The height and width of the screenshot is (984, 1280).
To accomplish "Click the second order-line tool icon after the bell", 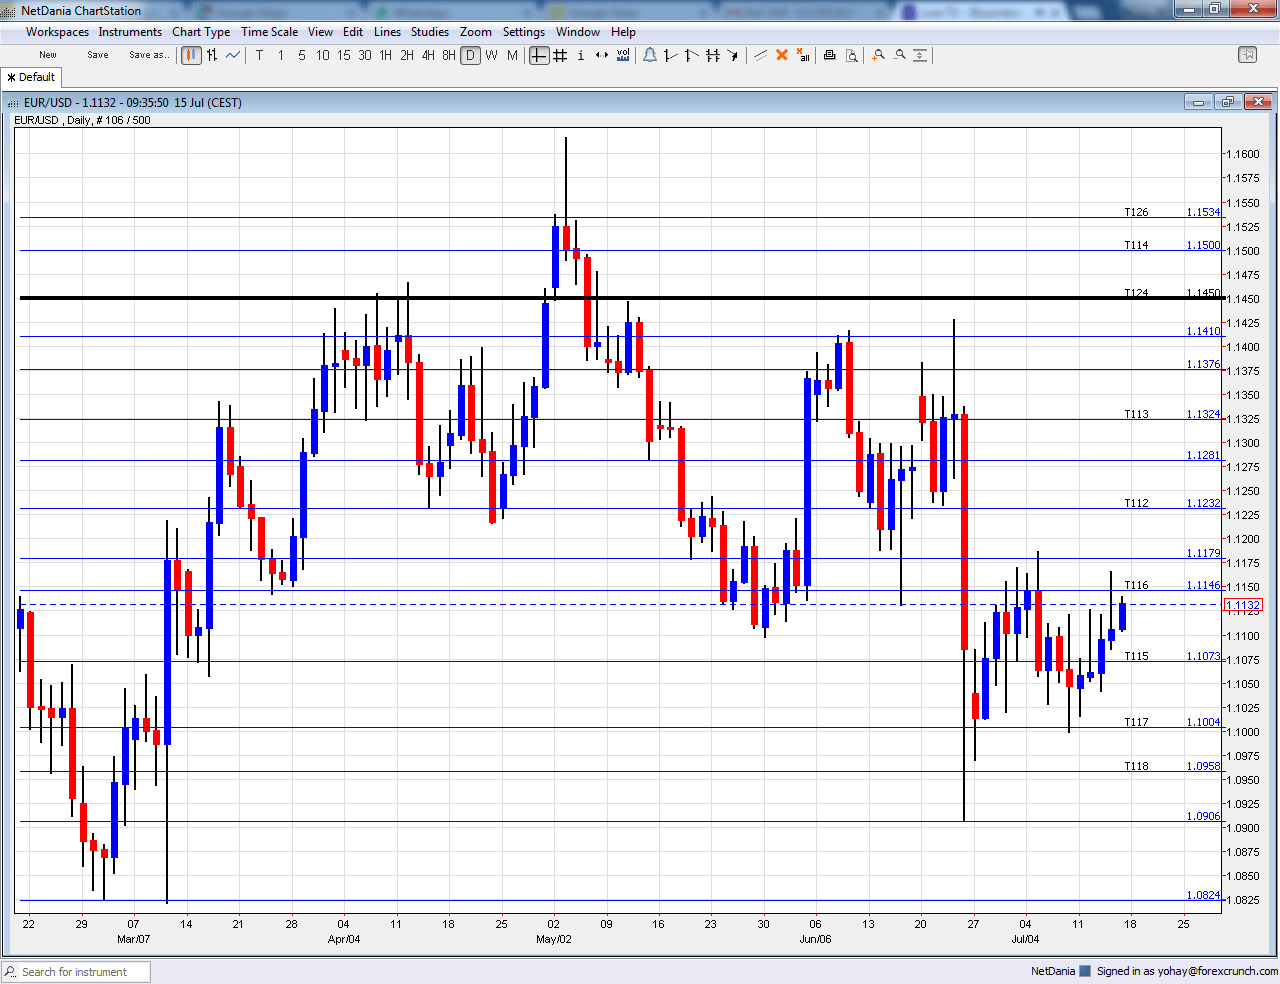I will [x=692, y=55].
